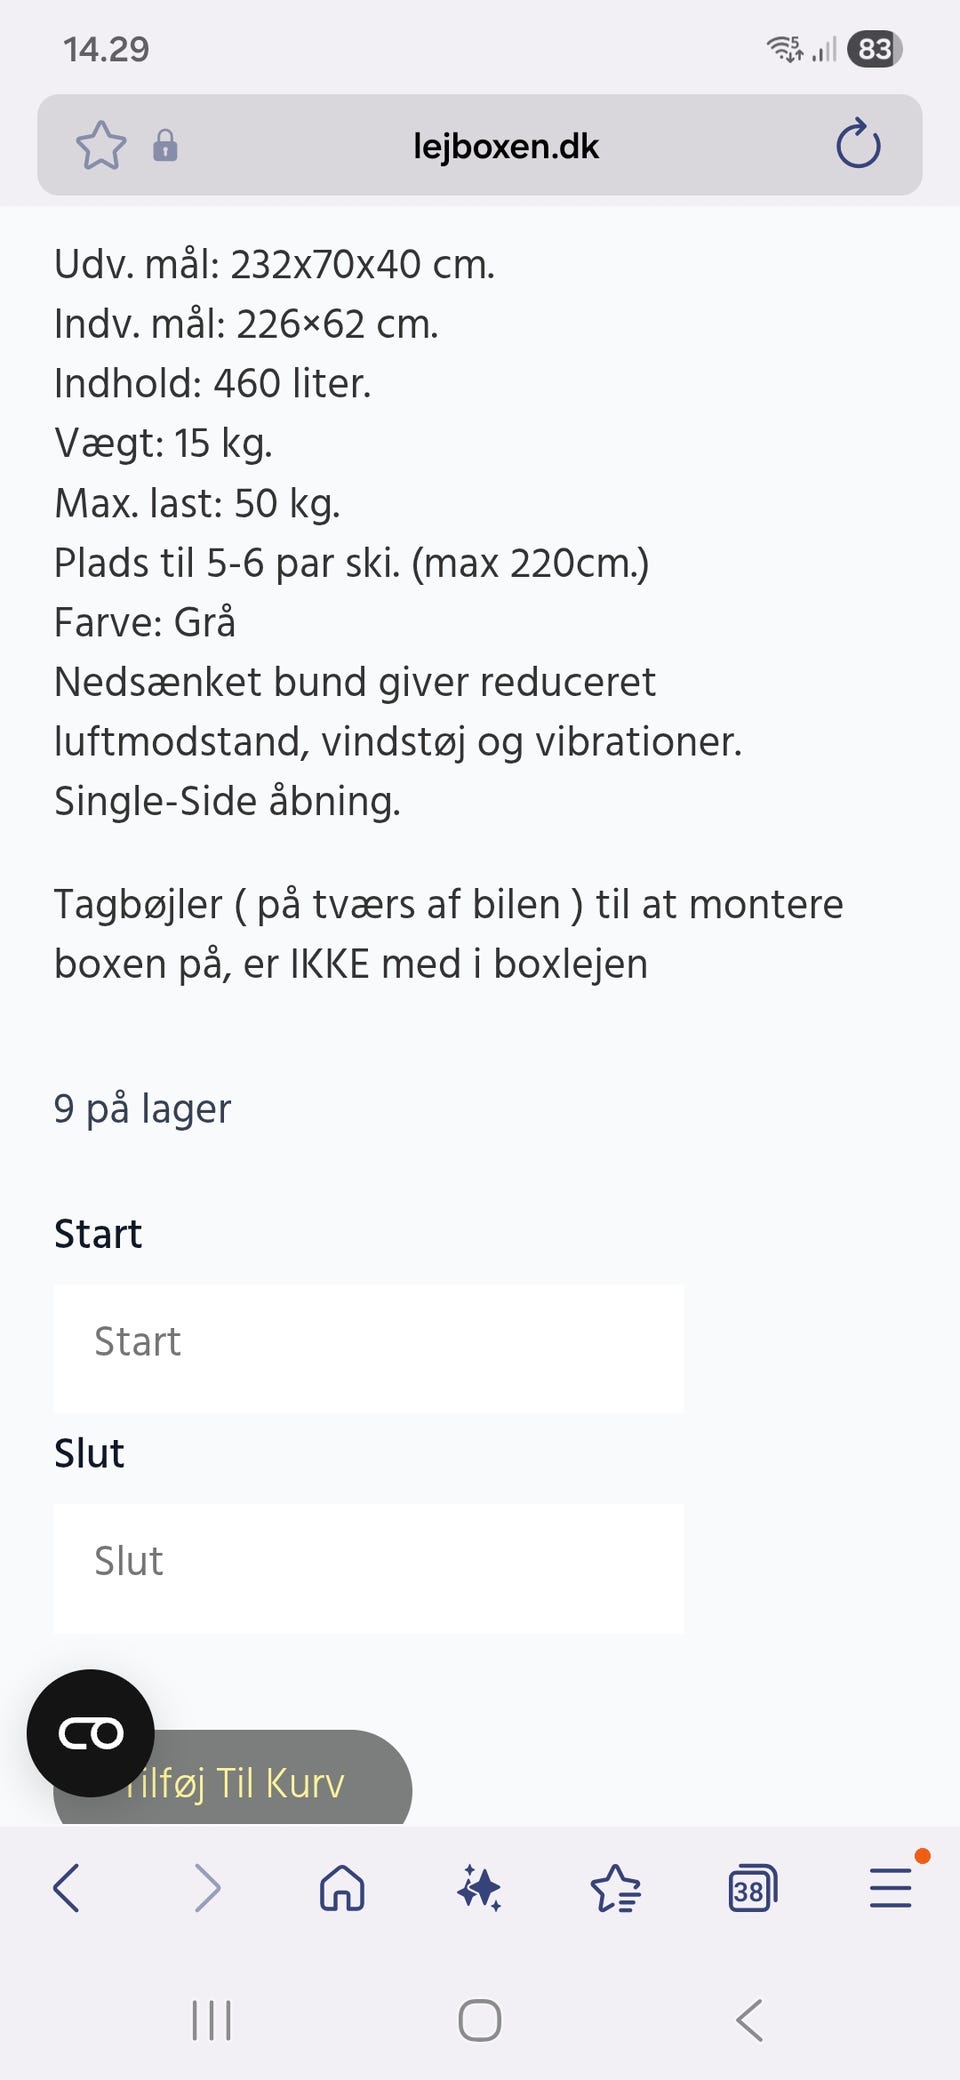Bookmark this page with the star icon
The height and width of the screenshot is (2080, 960).
coord(101,146)
